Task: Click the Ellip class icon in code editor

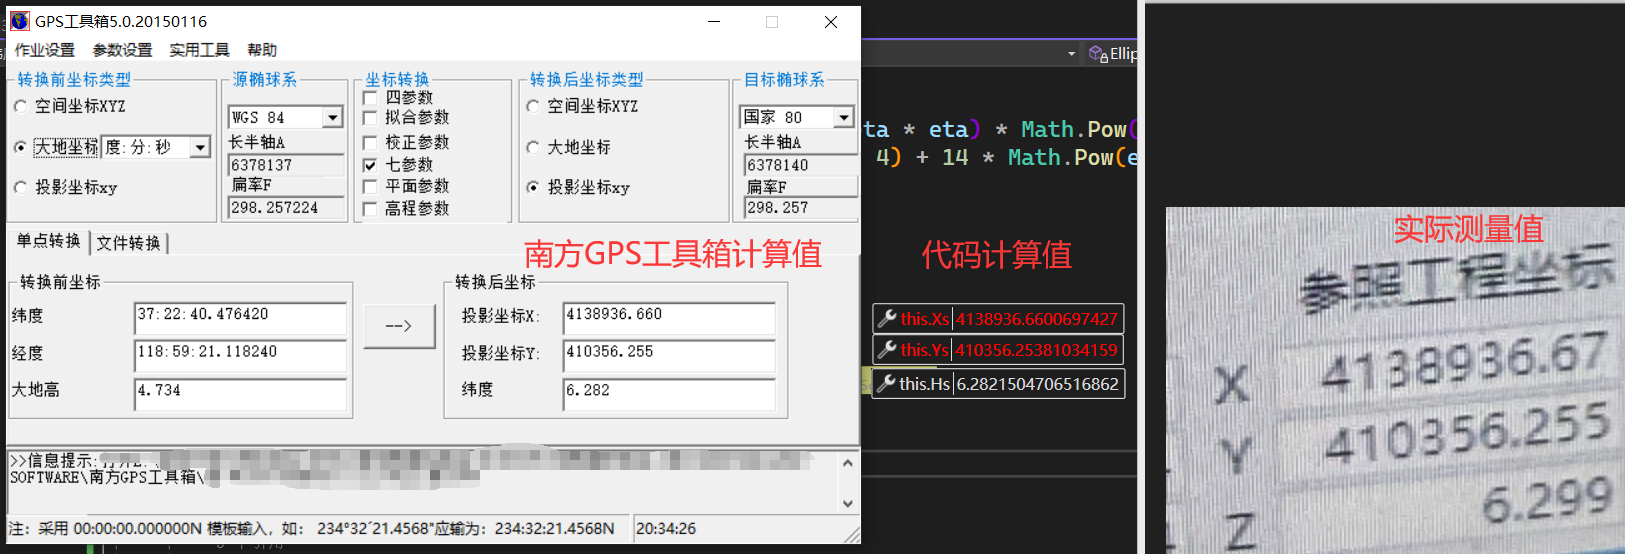Action: pos(1098,53)
